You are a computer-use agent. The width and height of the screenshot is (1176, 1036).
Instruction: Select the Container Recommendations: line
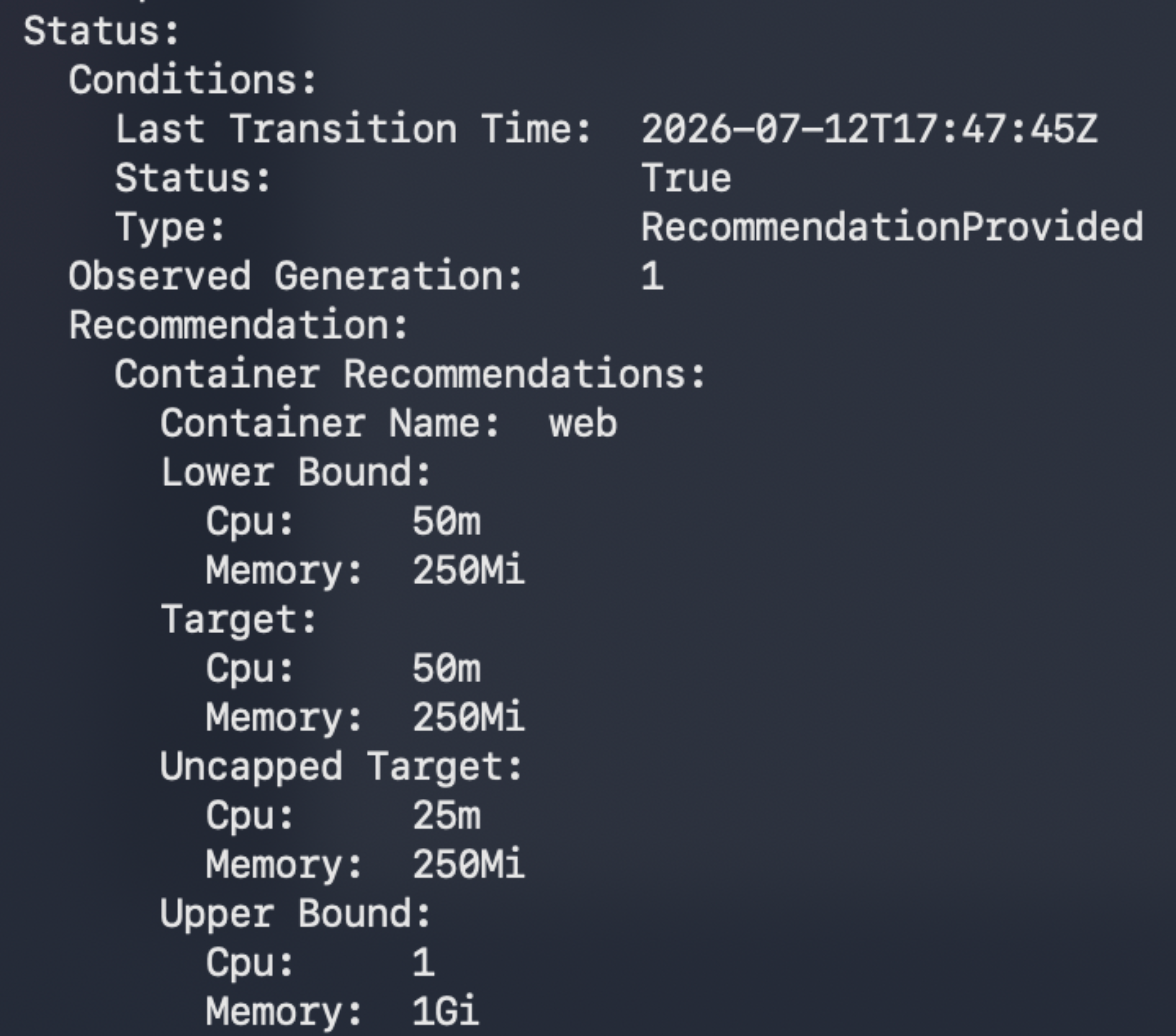tap(410, 374)
